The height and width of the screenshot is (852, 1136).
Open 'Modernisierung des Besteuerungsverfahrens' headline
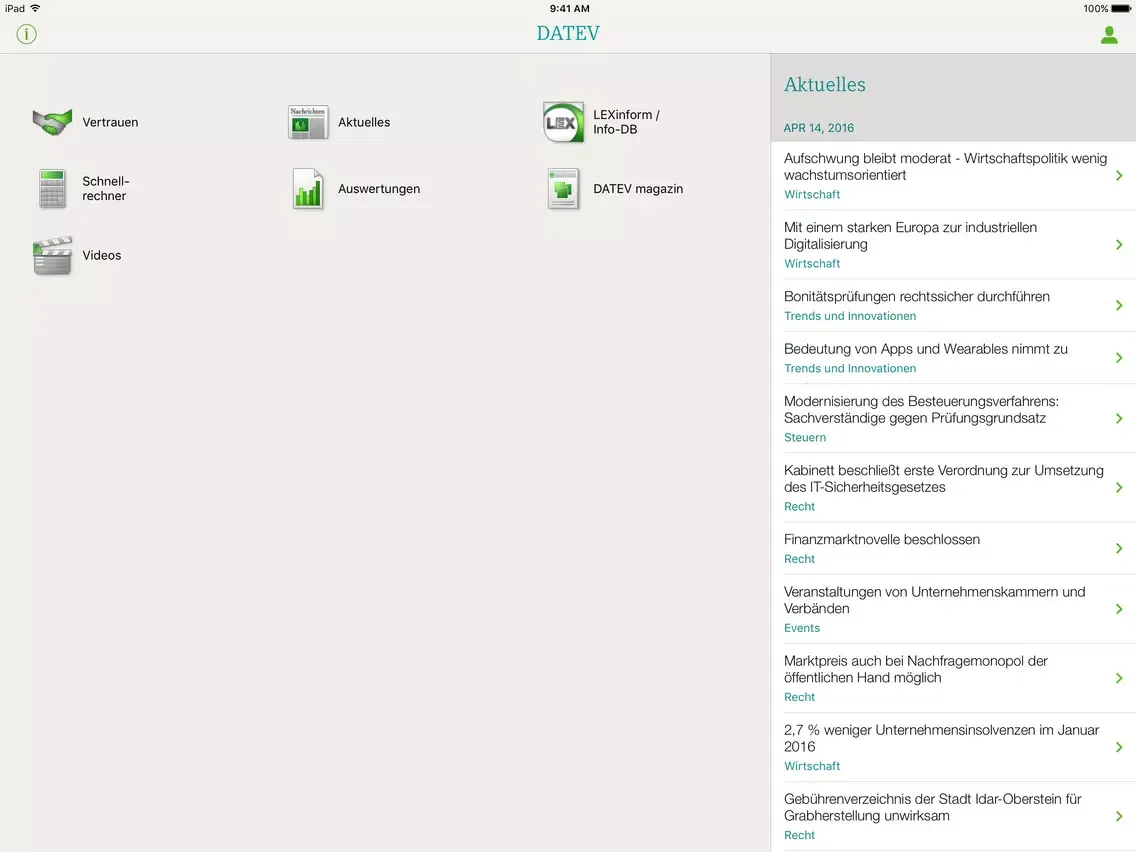tap(921, 409)
